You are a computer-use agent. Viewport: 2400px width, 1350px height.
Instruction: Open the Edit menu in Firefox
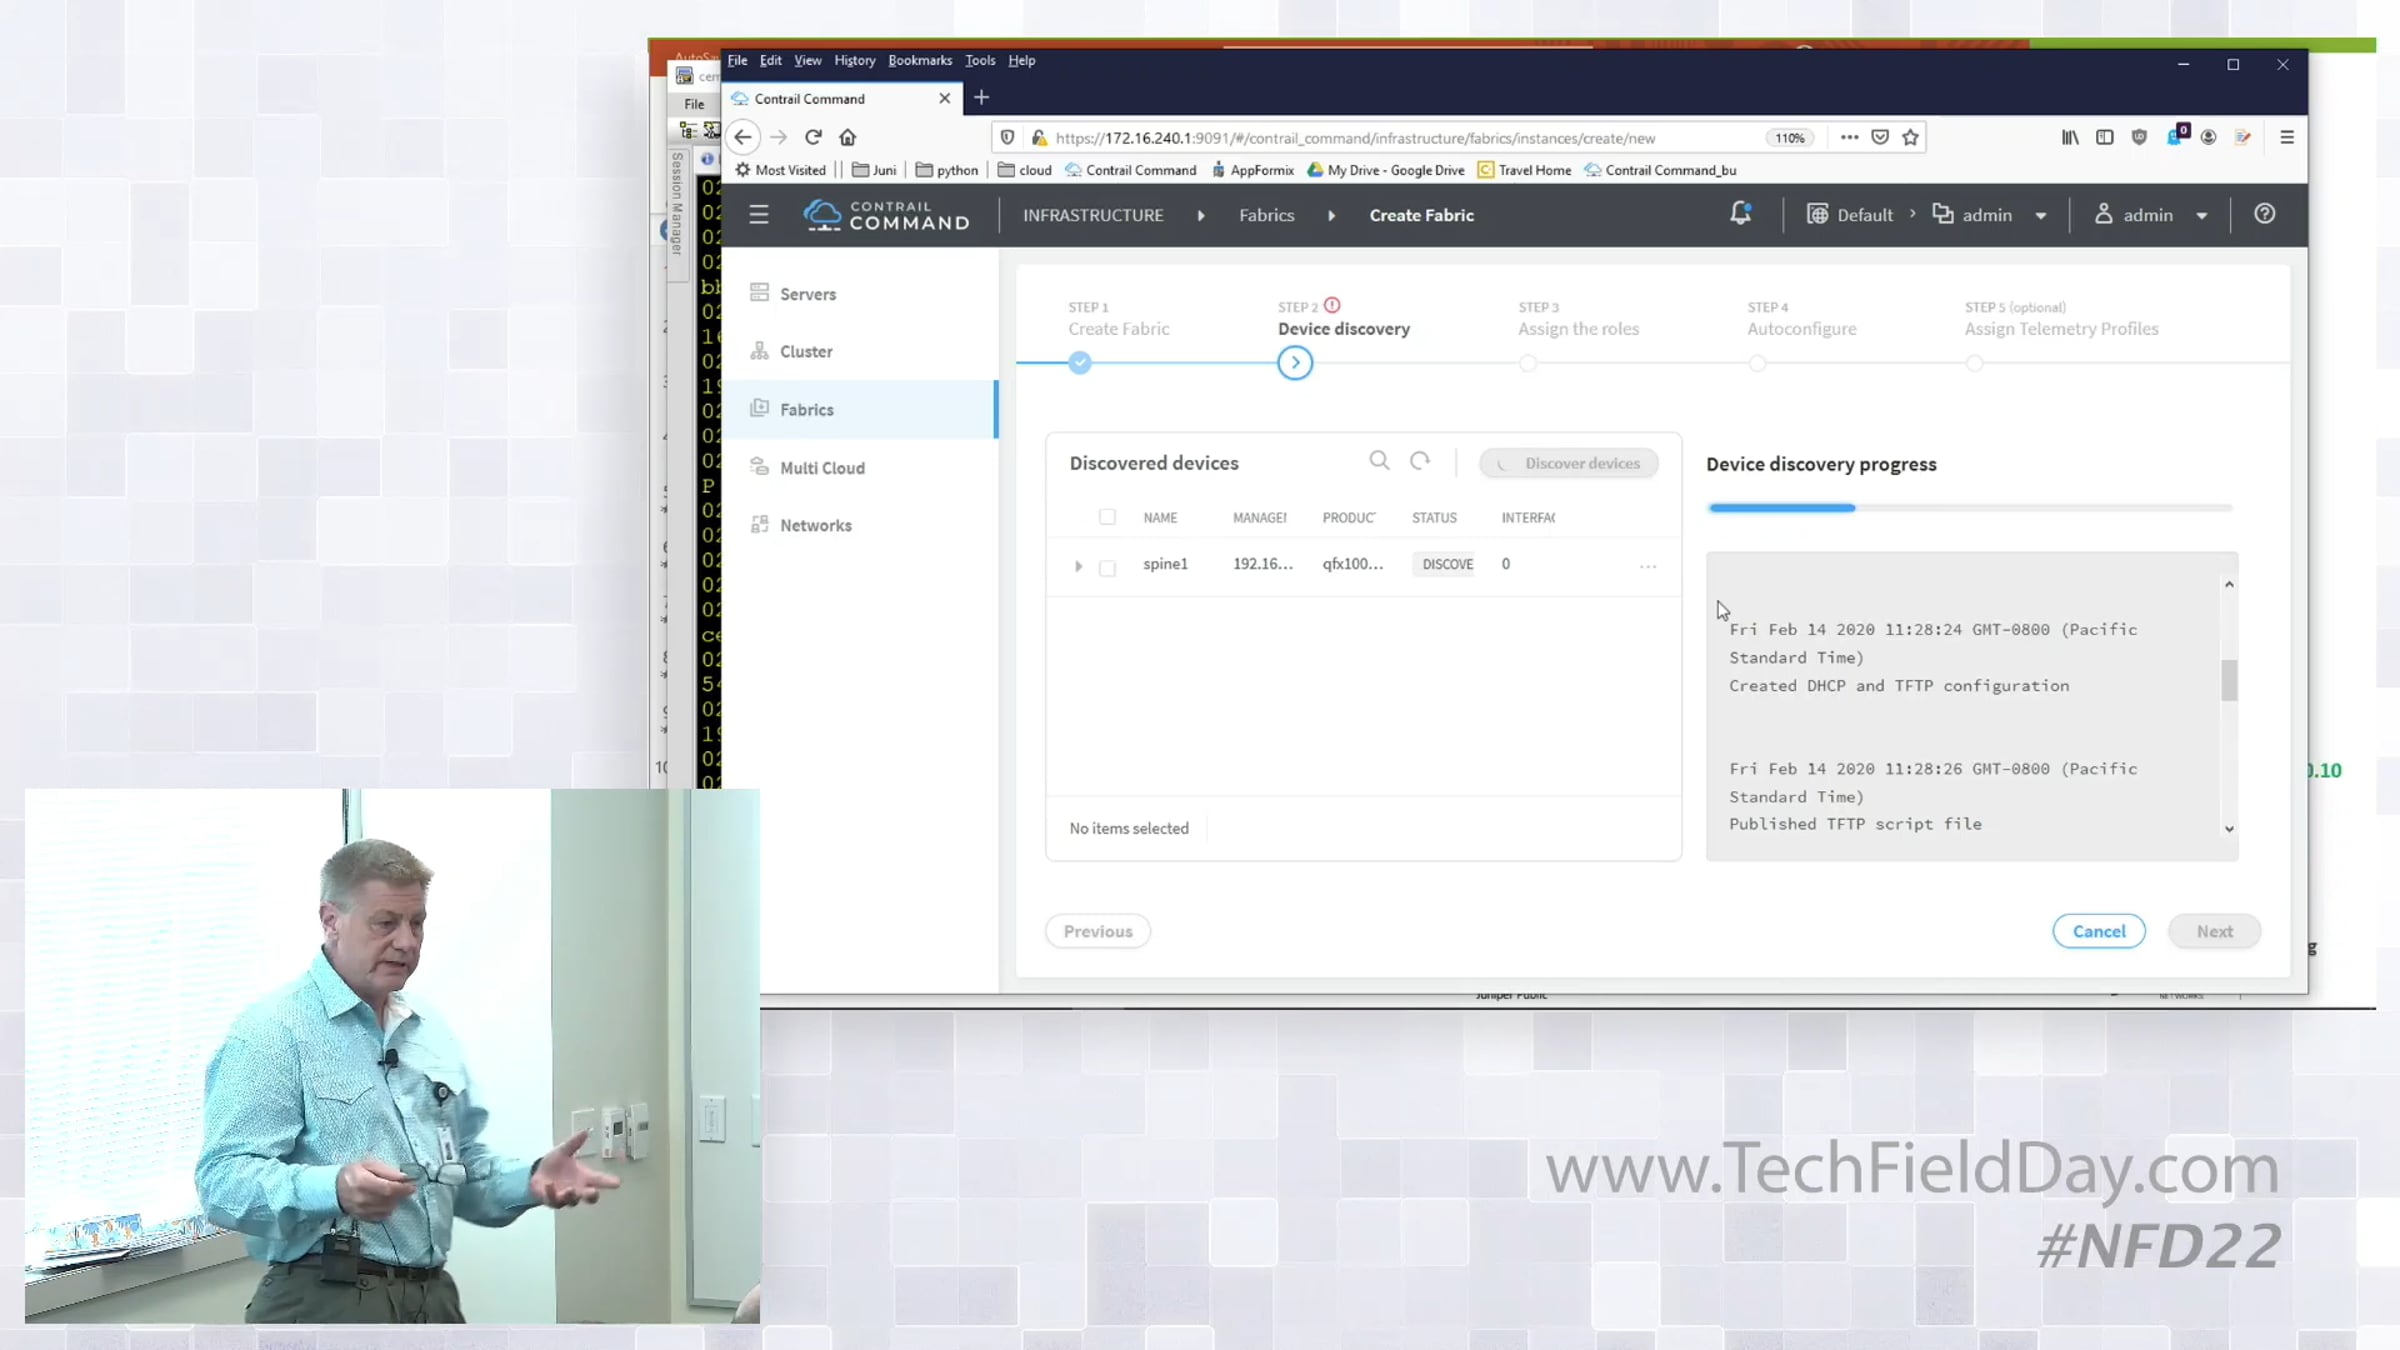[x=770, y=60]
